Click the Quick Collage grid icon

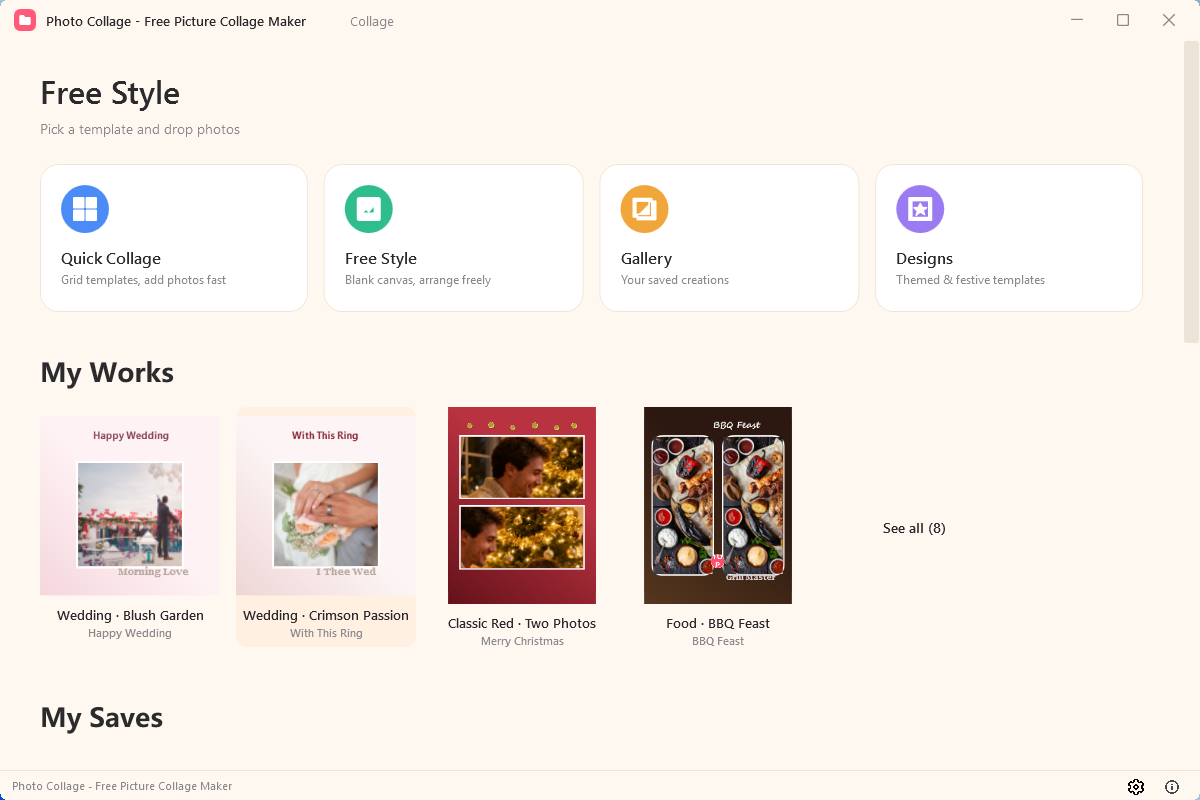click(85, 209)
